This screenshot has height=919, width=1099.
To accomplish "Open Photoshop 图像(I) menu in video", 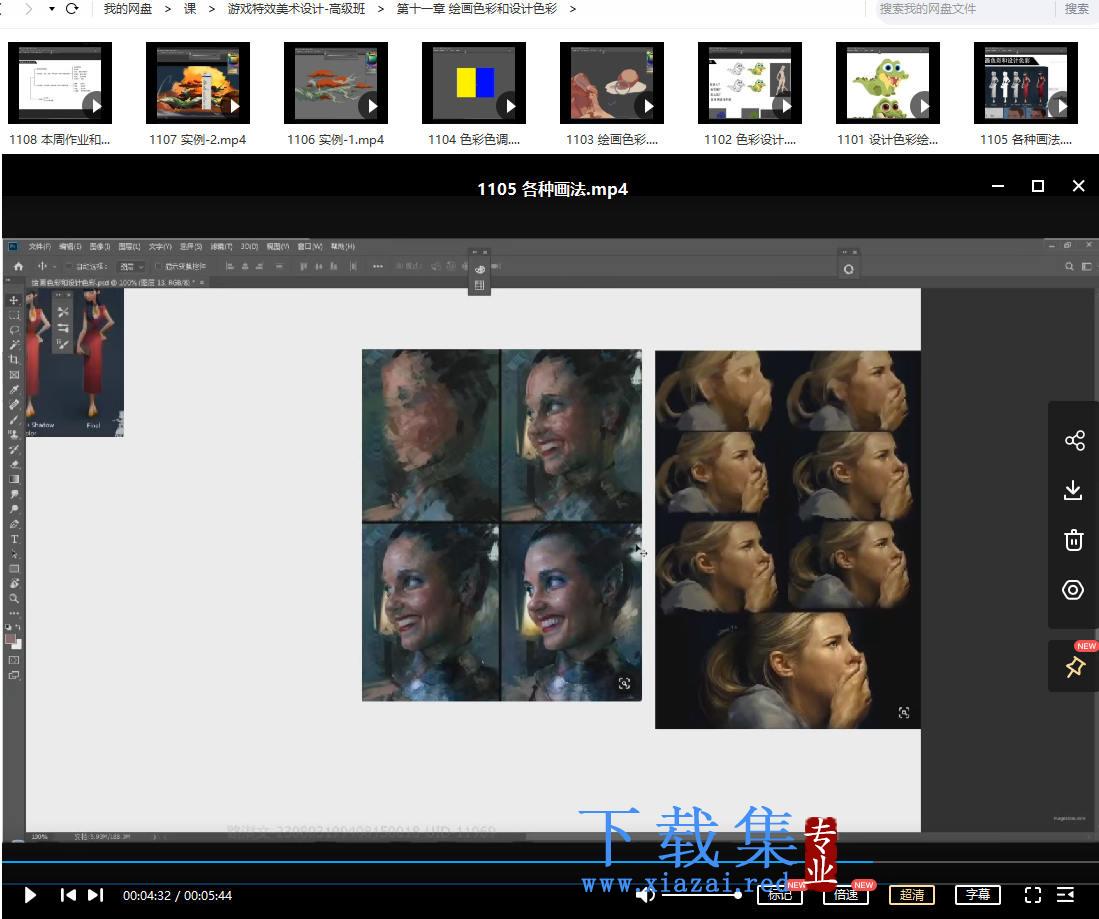I will [x=100, y=247].
